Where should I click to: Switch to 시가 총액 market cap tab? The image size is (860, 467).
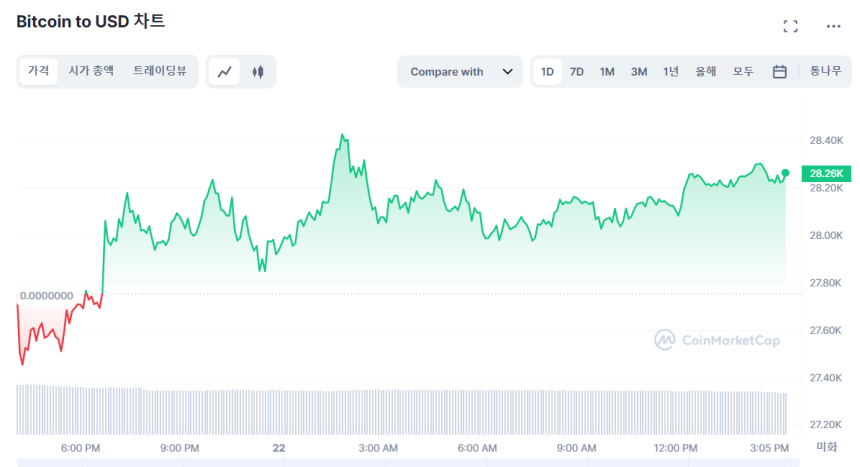(x=91, y=72)
